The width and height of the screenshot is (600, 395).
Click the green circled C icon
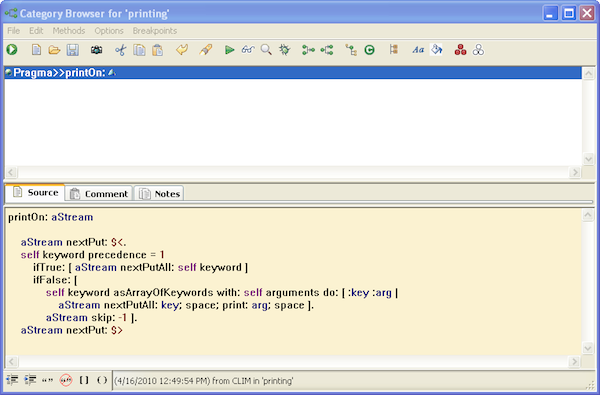click(x=369, y=50)
